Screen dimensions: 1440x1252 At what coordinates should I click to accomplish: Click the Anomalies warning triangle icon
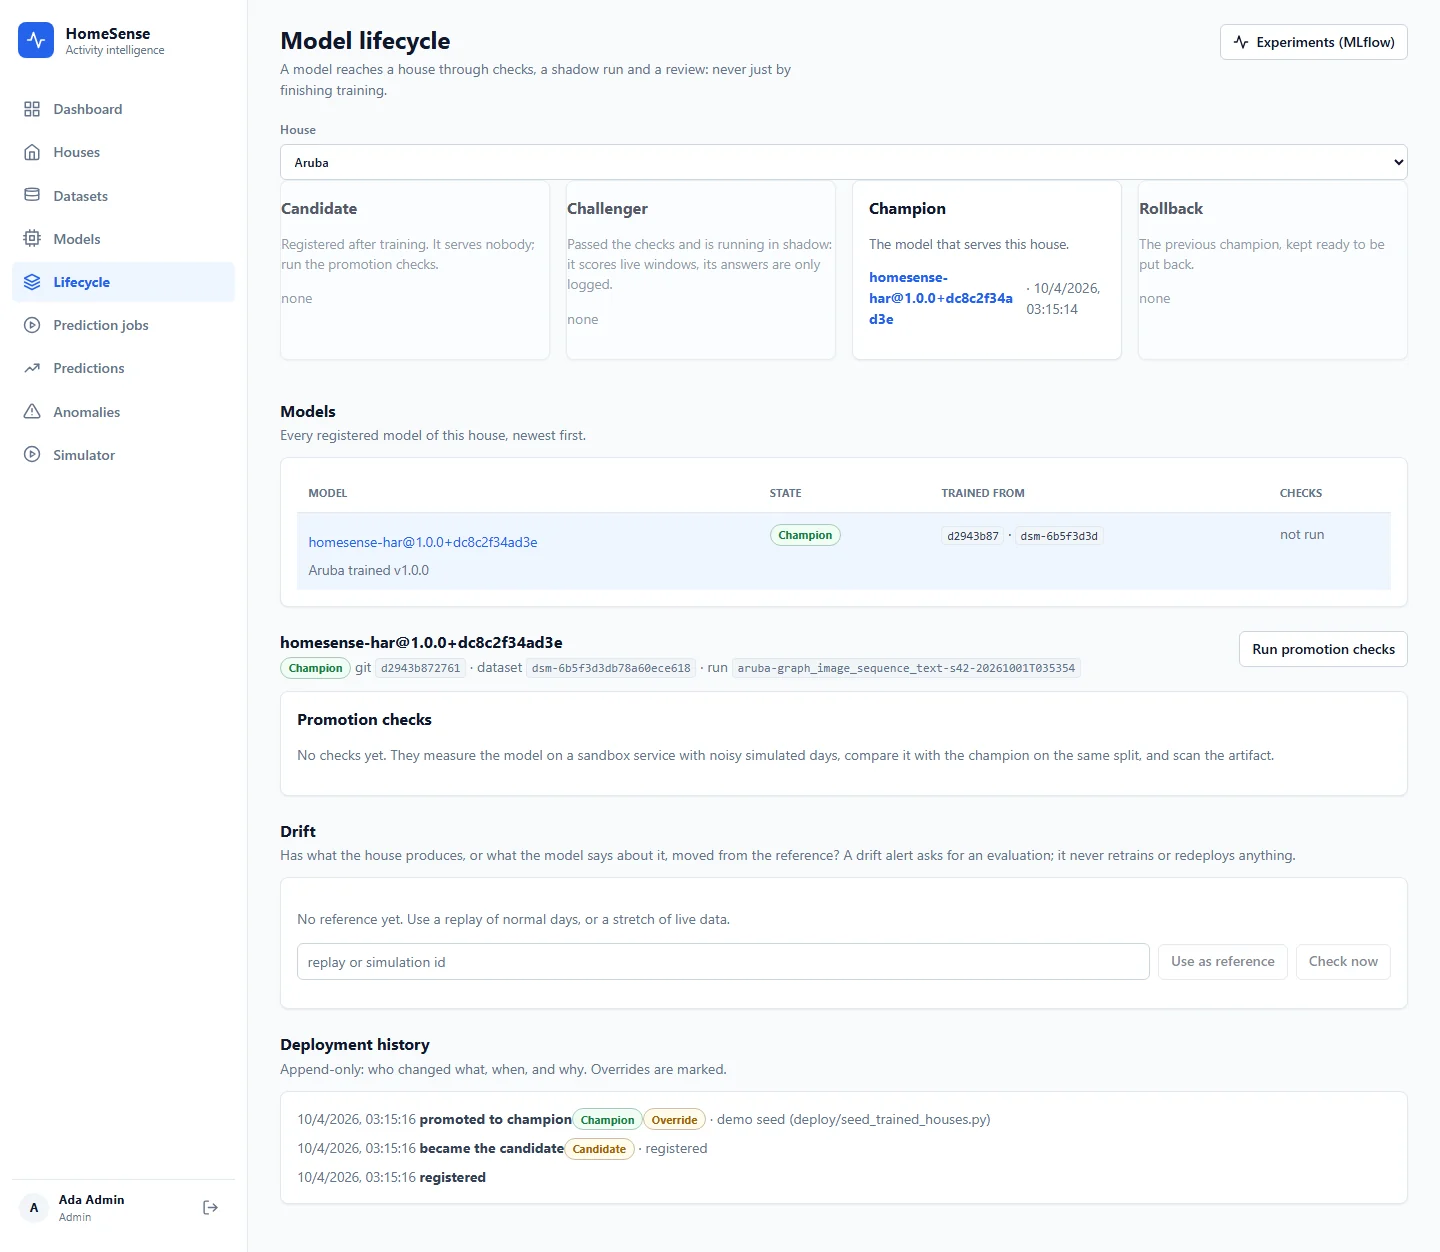pyautogui.click(x=32, y=412)
